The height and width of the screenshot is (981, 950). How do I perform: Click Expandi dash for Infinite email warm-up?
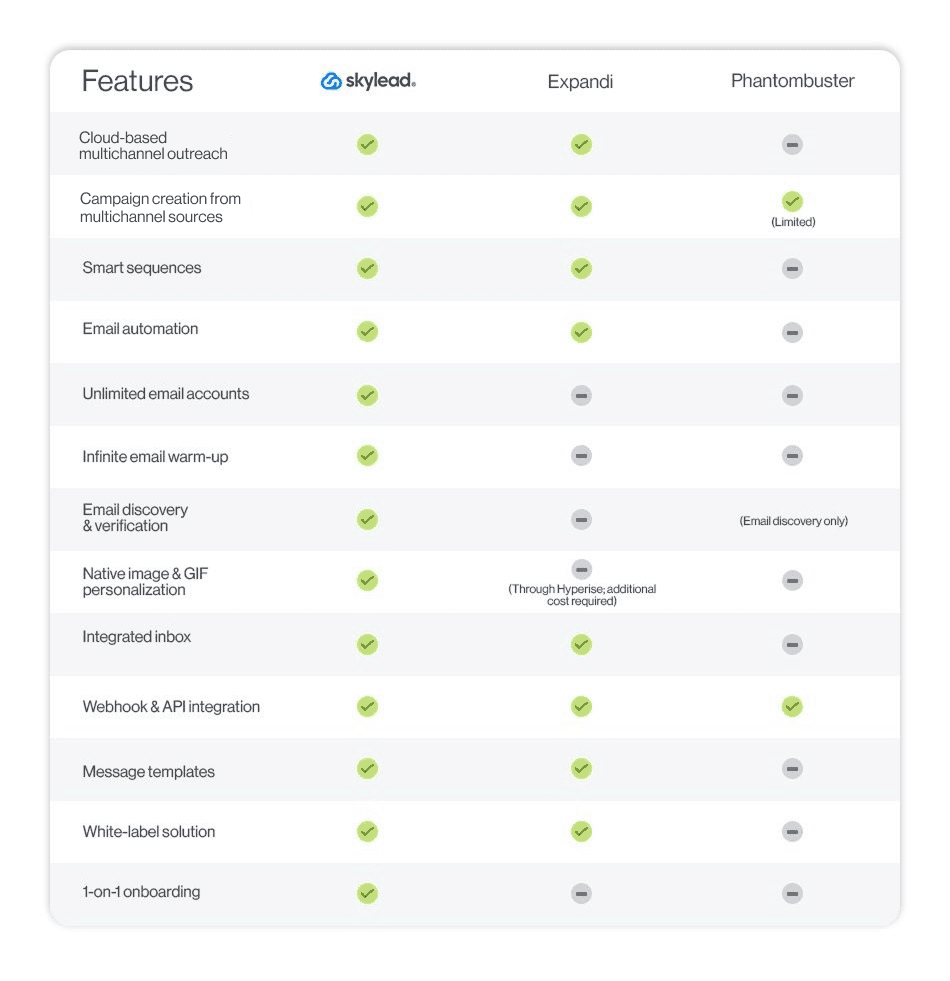click(x=581, y=455)
